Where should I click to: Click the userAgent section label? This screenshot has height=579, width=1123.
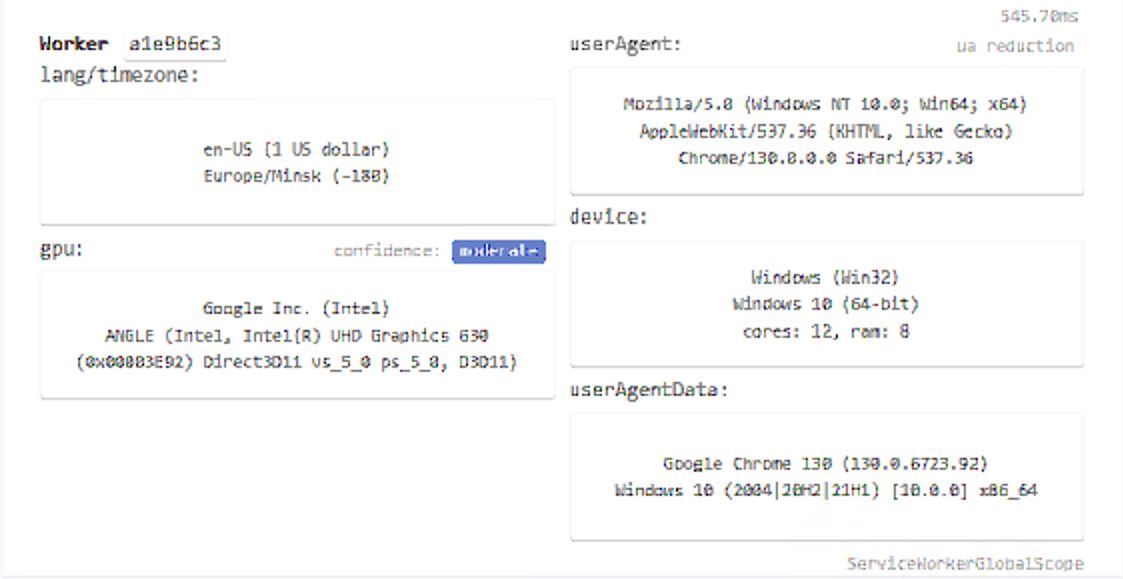click(x=625, y=44)
